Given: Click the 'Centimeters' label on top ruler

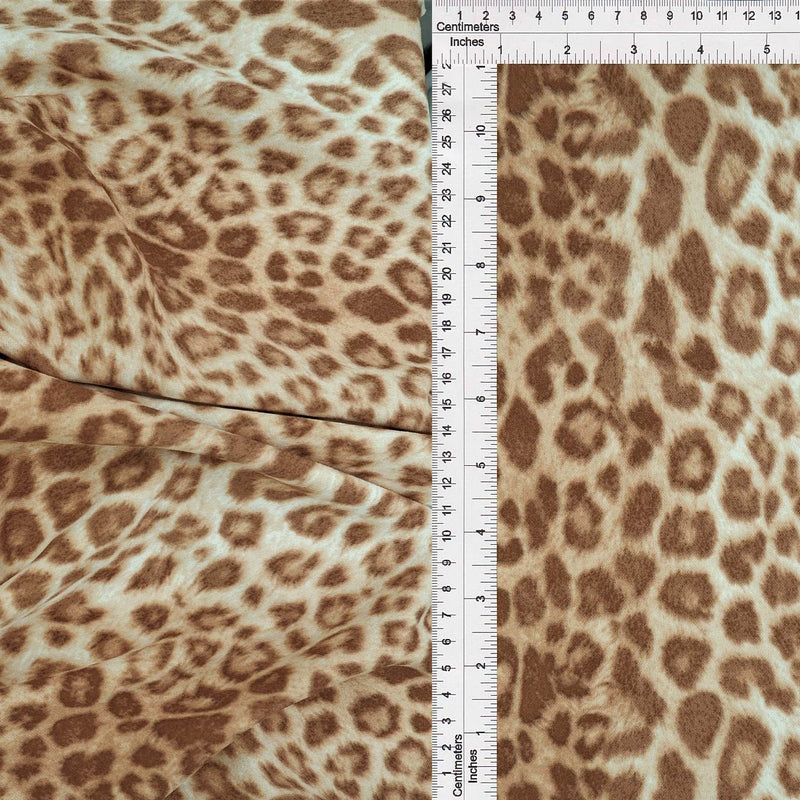Looking at the screenshot, I should point(467,27).
